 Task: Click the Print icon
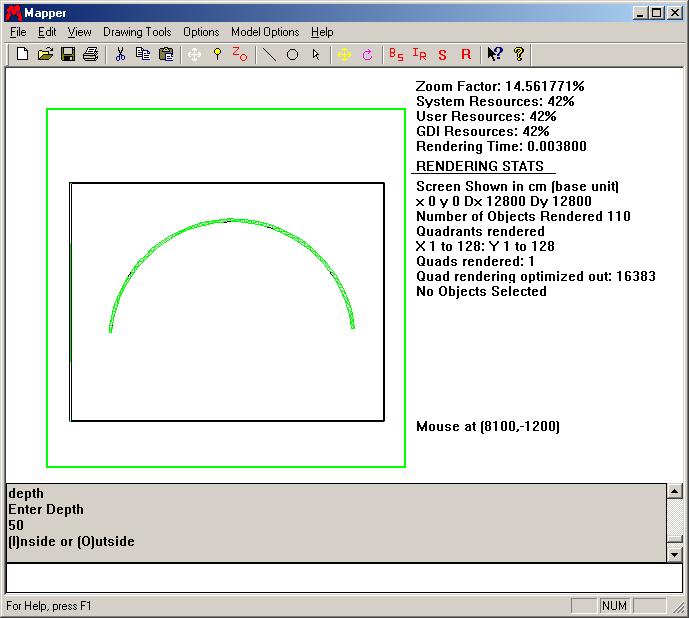[91, 54]
